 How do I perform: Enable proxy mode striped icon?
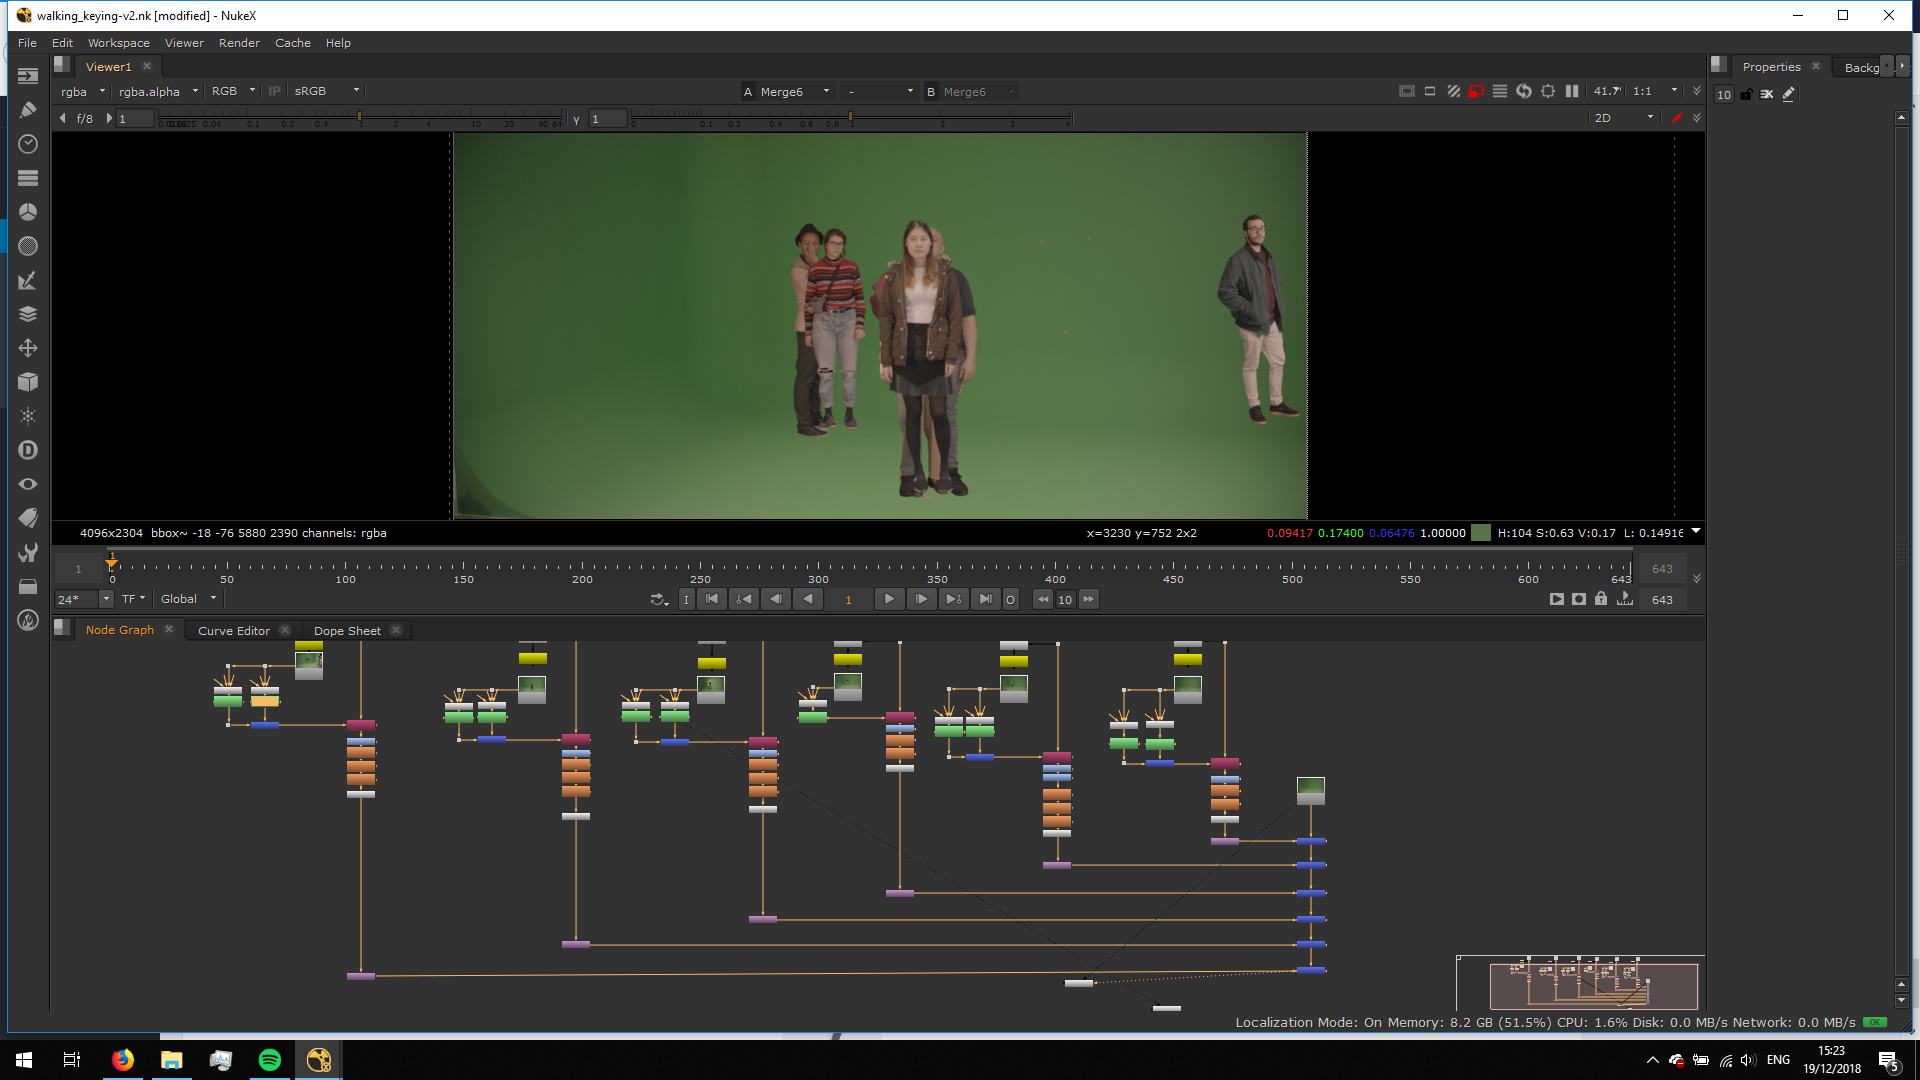coord(1453,91)
